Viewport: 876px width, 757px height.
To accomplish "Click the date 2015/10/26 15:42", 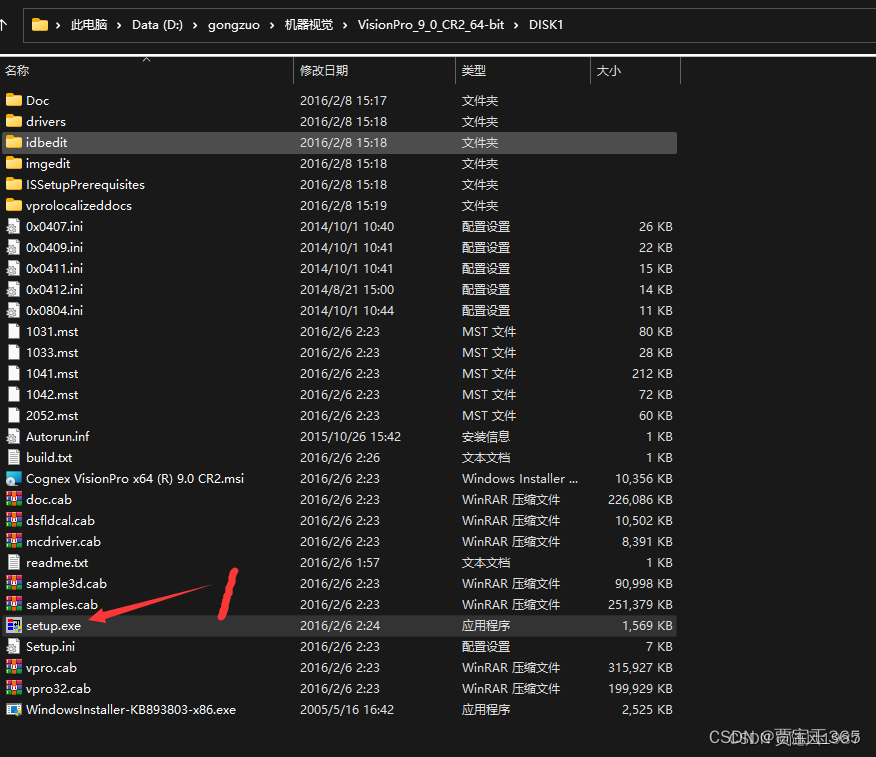I will point(350,436).
